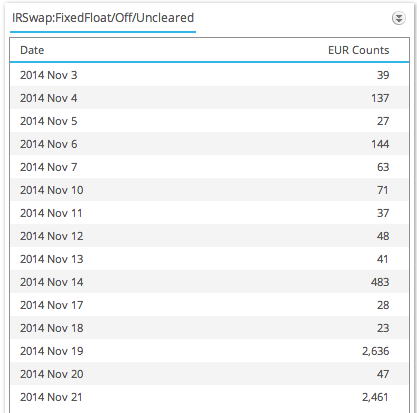The height and width of the screenshot is (413, 419).
Task: Select the 2014 Nov 17 date cell
Action: click(x=52, y=305)
